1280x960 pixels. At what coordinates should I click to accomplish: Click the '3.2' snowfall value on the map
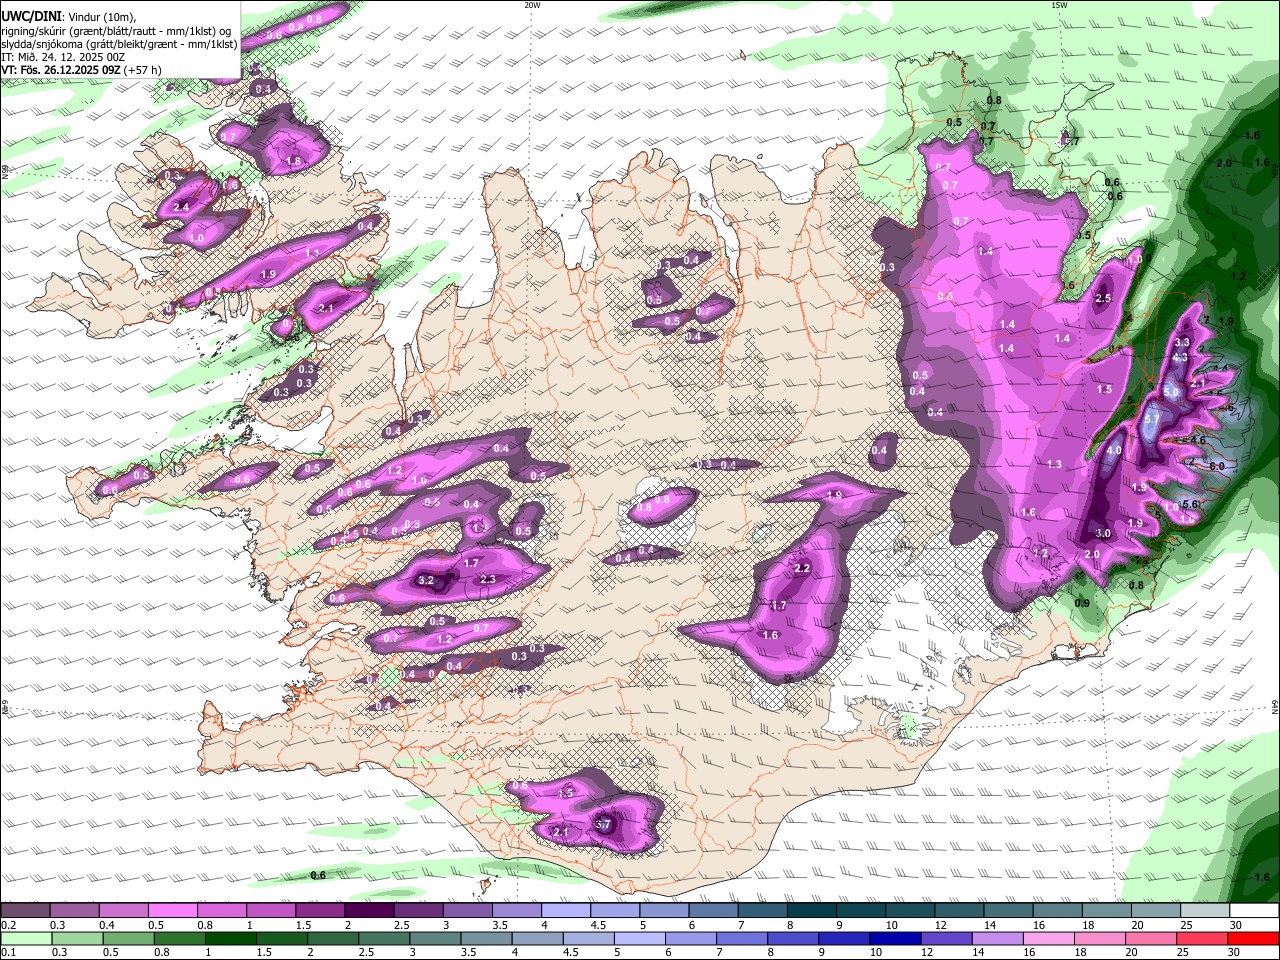(x=426, y=581)
